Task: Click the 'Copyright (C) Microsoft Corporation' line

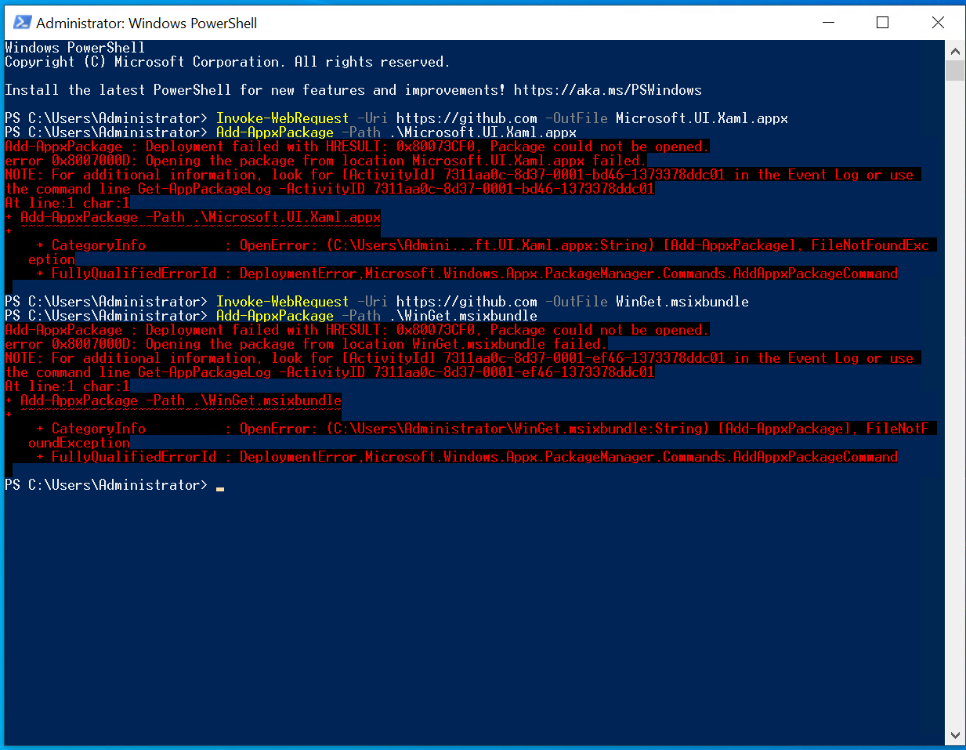Action: coord(227,62)
